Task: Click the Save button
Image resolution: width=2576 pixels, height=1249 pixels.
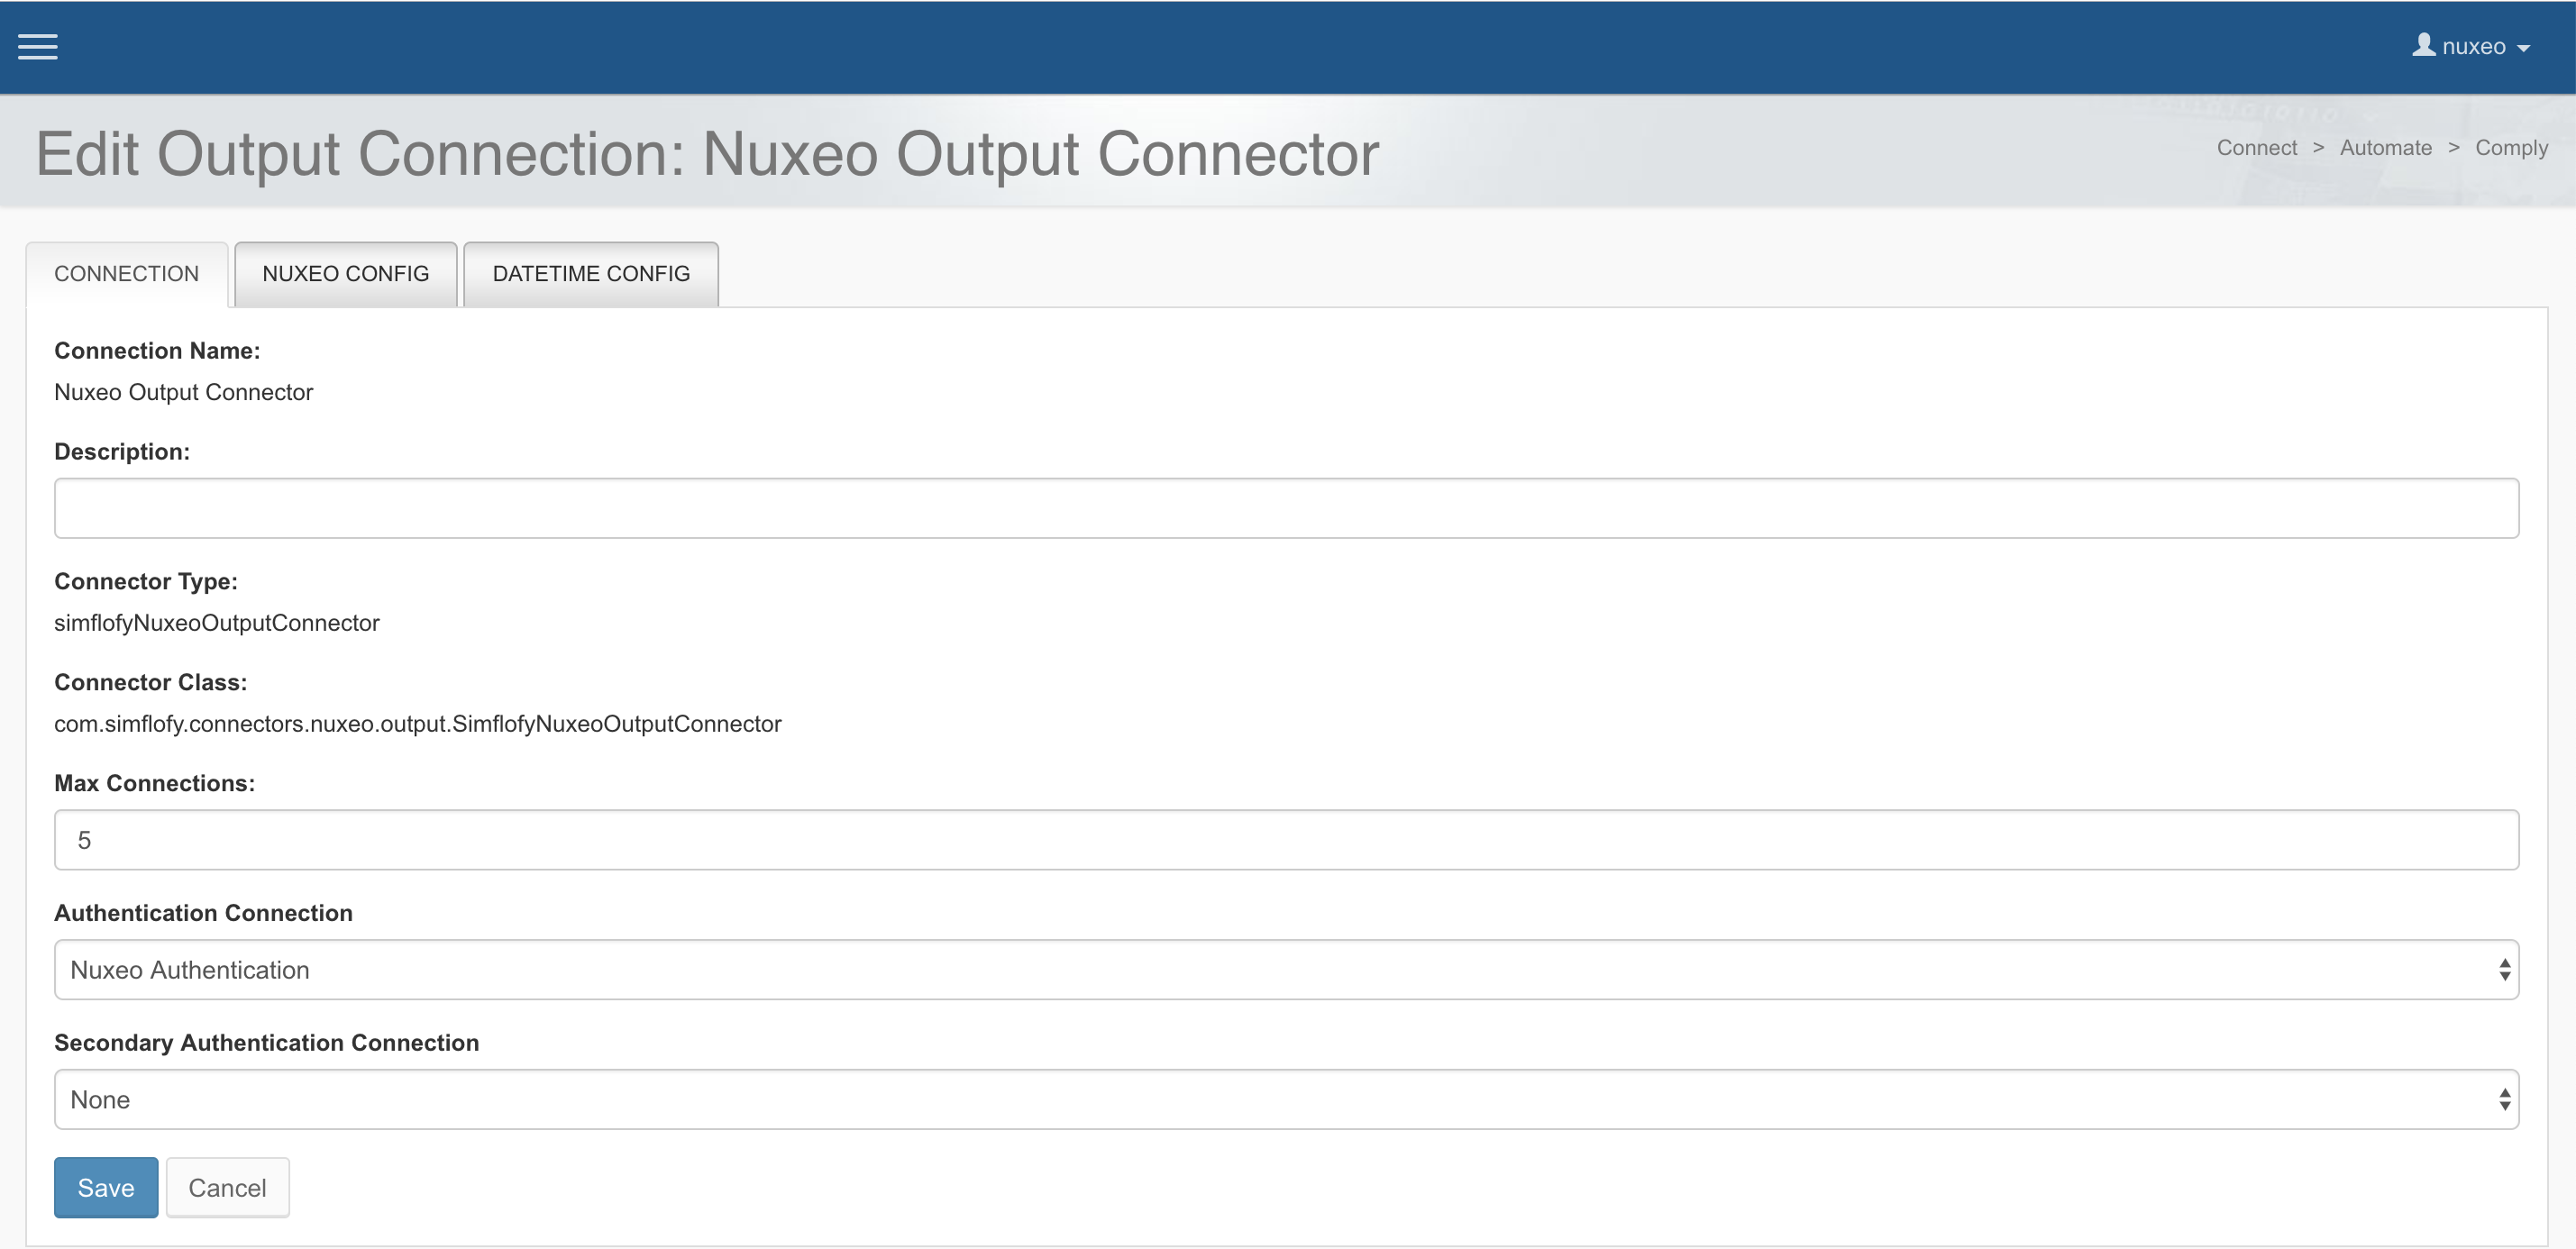Action: click(104, 1187)
